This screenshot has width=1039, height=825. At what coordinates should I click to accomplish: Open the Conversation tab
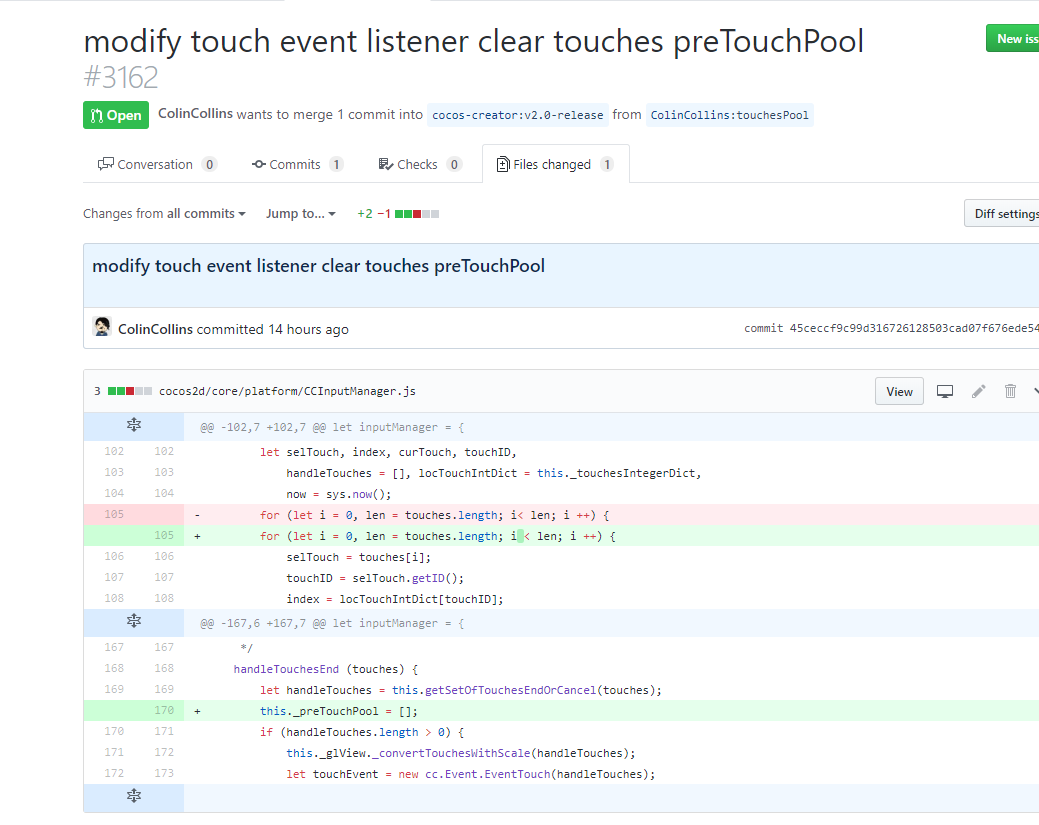click(x=157, y=164)
